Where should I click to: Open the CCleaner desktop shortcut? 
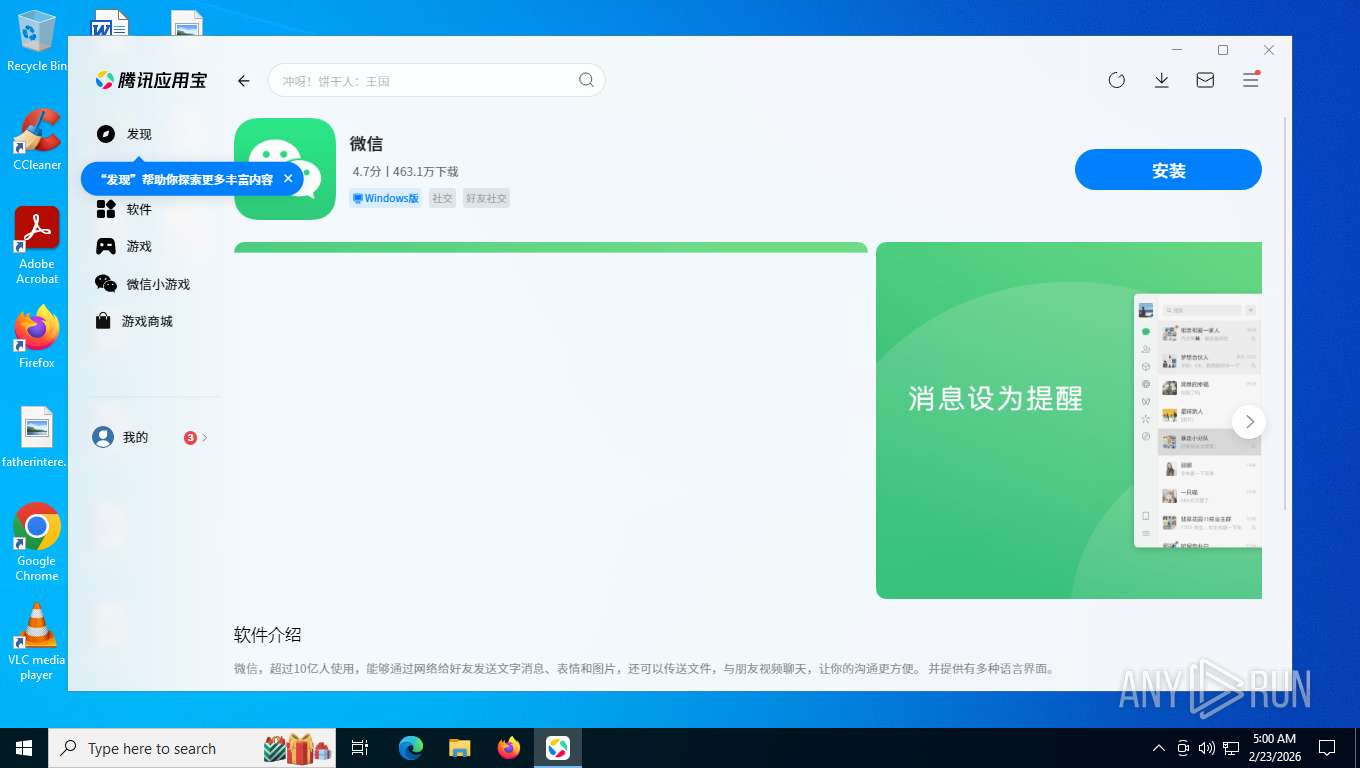37,139
